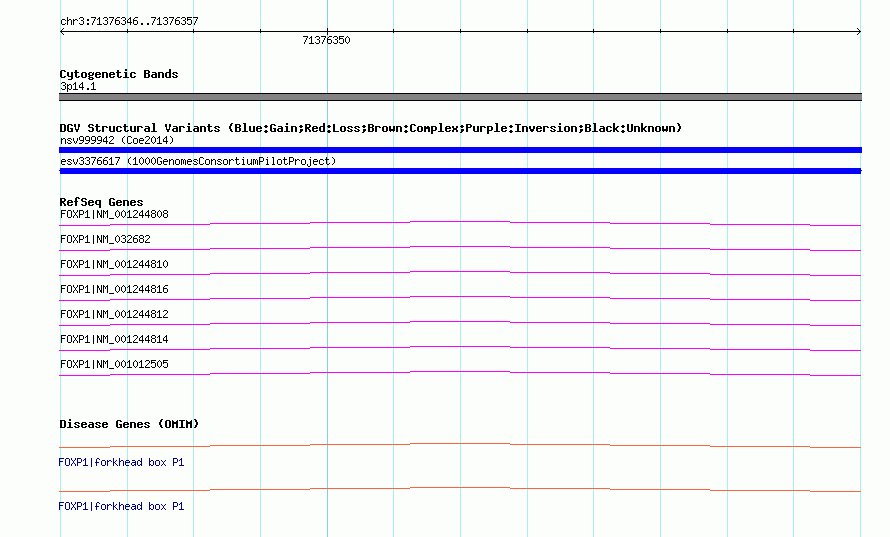Screen dimensions: 890x537
Task: Click the Disease Genes (OMIM) track heading
Action: tap(129, 424)
